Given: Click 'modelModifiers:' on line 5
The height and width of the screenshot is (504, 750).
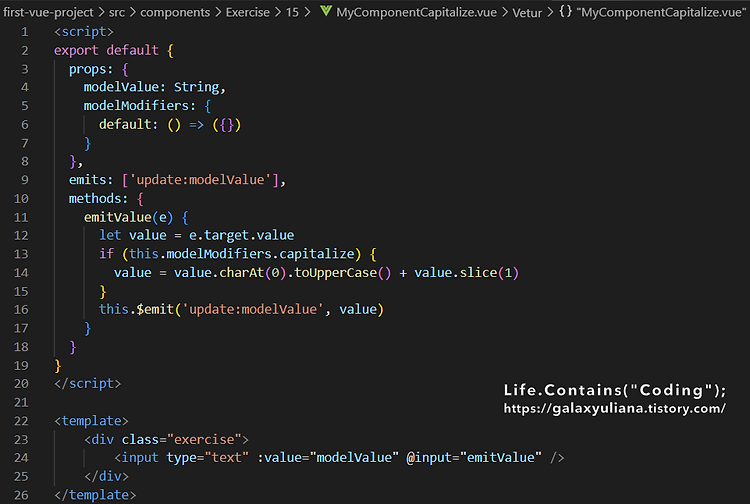Looking at the screenshot, I should 140,106.
